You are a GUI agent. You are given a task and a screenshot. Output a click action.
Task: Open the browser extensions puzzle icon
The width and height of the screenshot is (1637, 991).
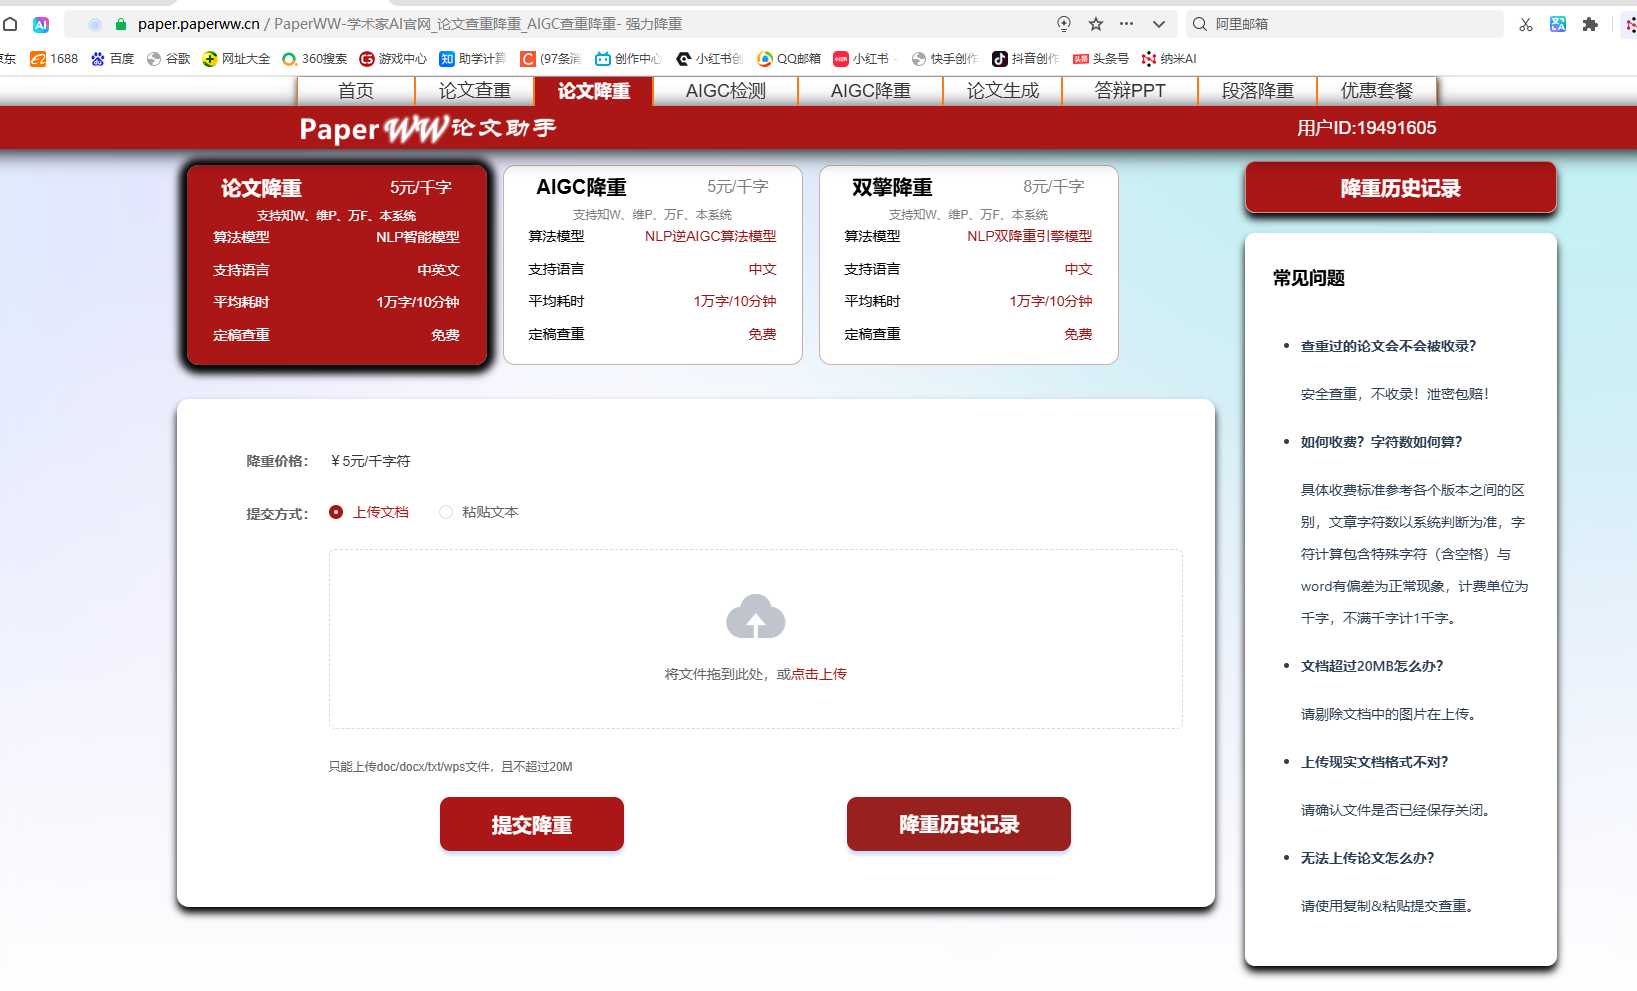click(x=1590, y=24)
